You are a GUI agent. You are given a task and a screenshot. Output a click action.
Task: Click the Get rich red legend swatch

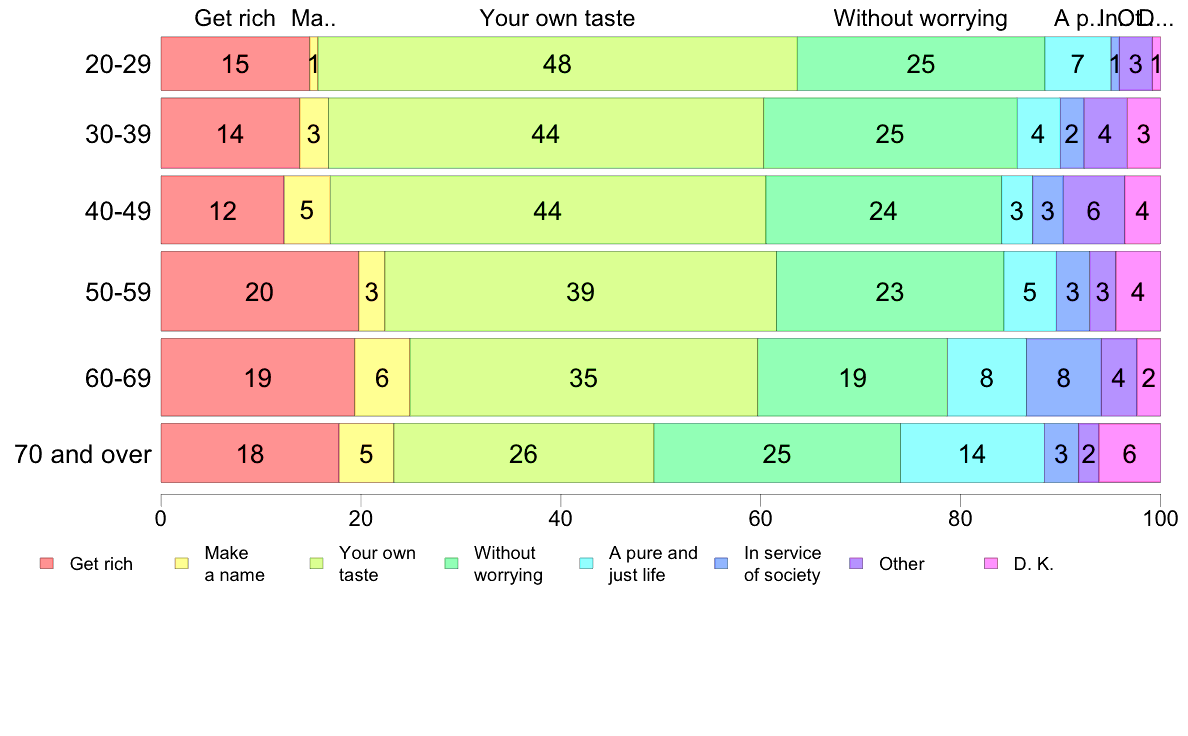47,563
